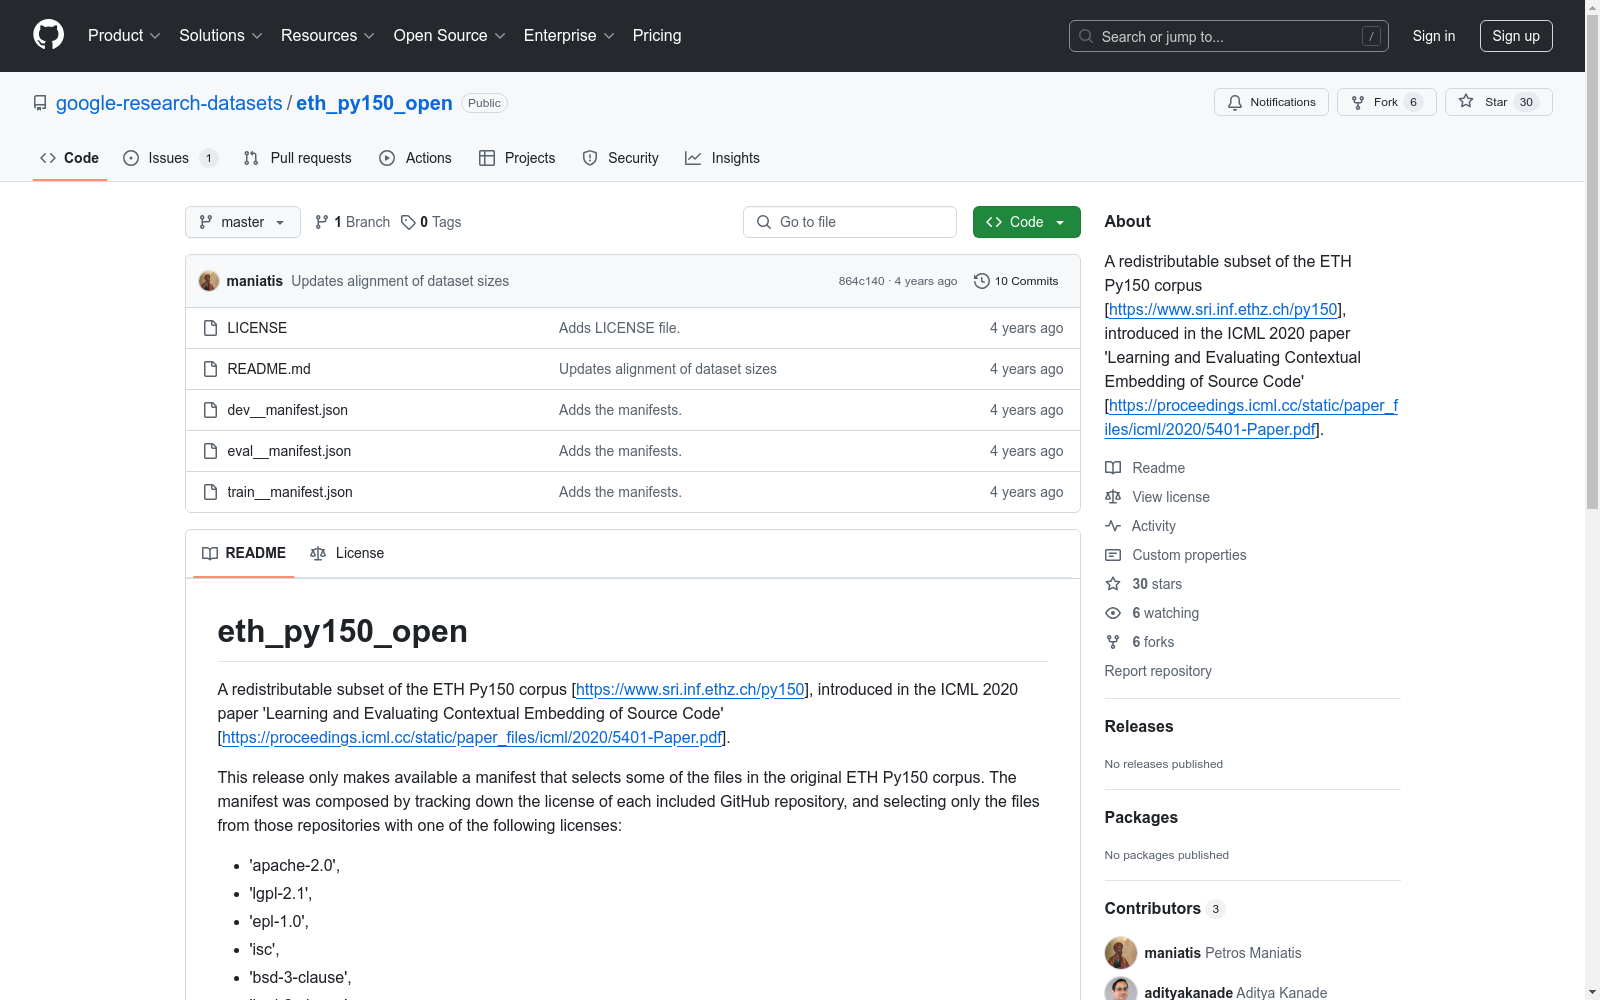Open the Activity link
This screenshot has width=1600, height=1000.
[1141, 526]
